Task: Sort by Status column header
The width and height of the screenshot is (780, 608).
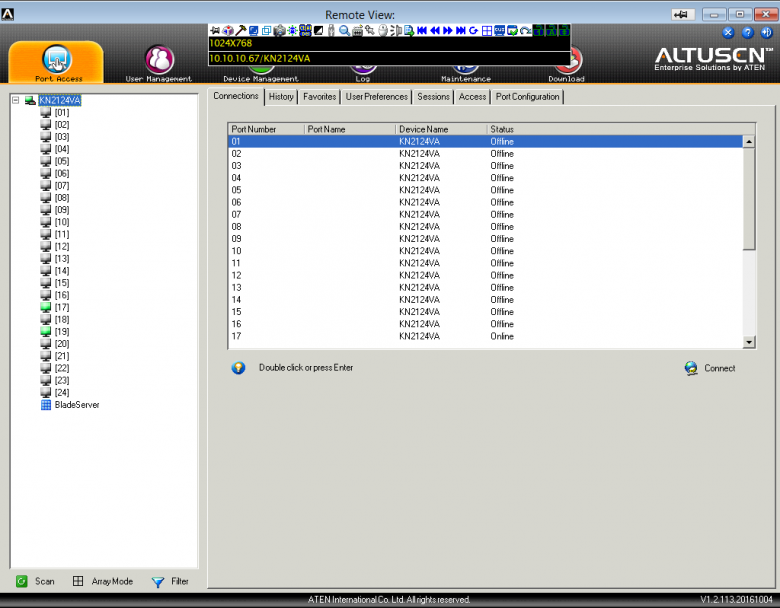Action: coord(621,129)
